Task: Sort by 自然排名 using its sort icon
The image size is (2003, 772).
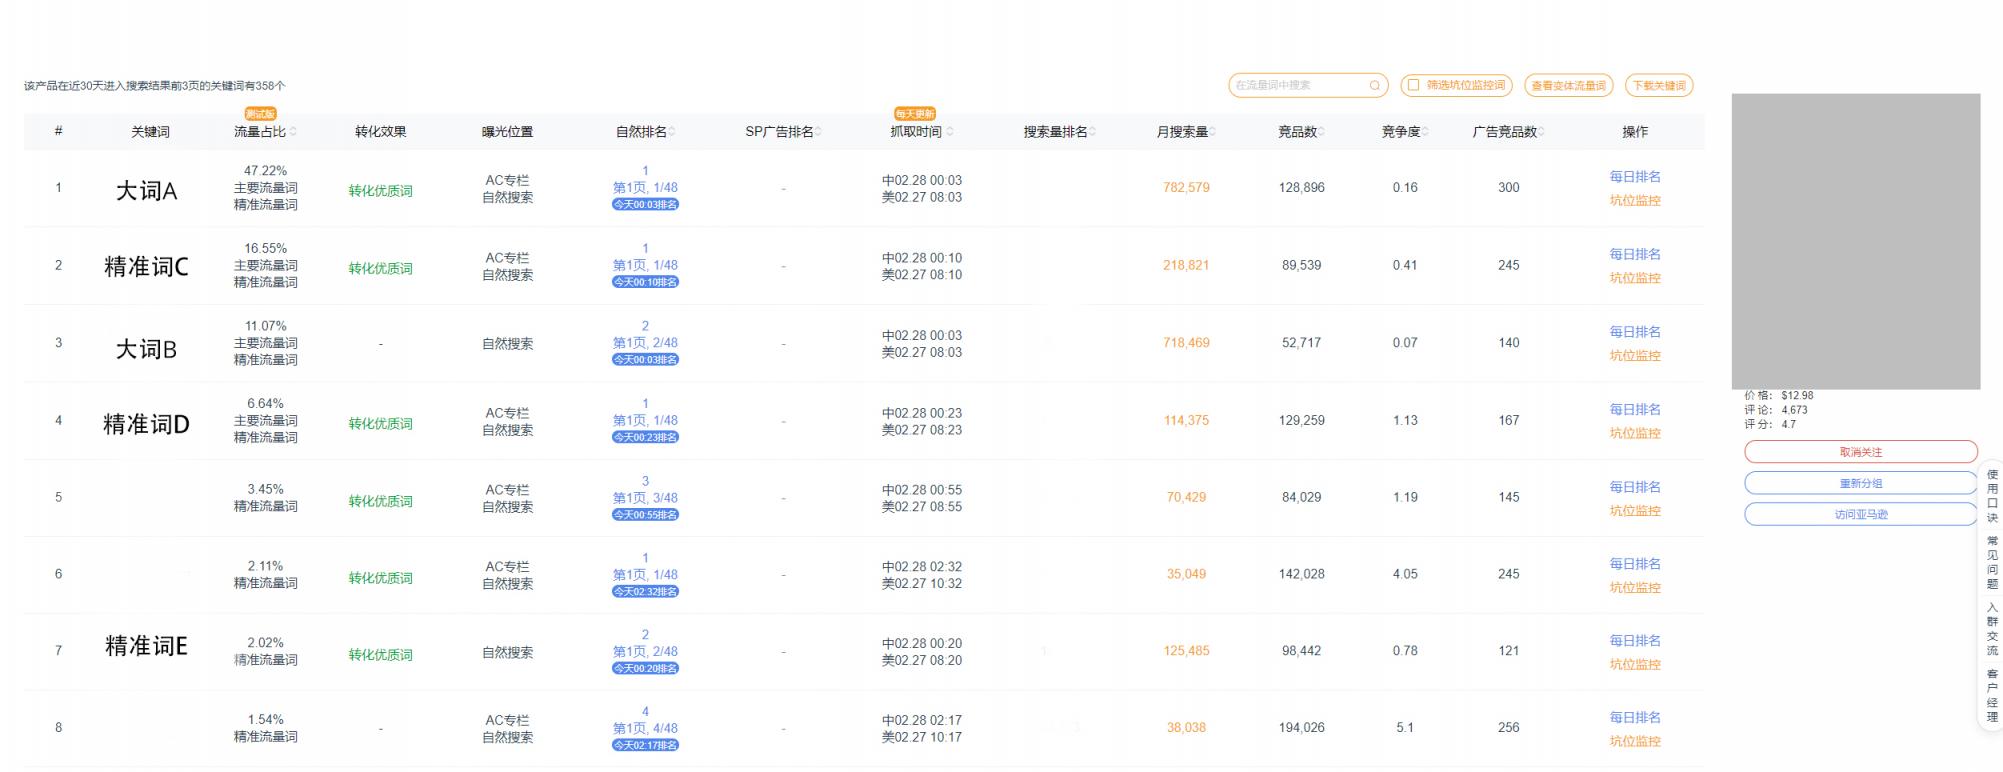Action: point(672,132)
